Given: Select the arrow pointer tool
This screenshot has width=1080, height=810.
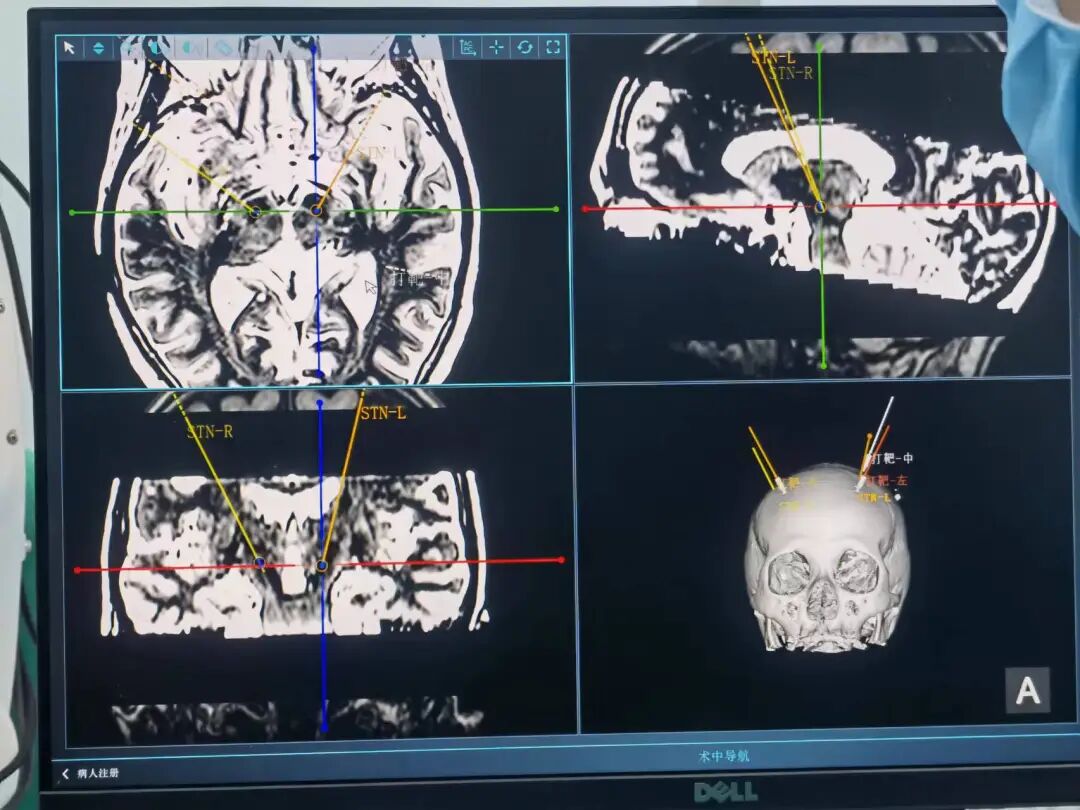Looking at the screenshot, I should click(x=69, y=48).
